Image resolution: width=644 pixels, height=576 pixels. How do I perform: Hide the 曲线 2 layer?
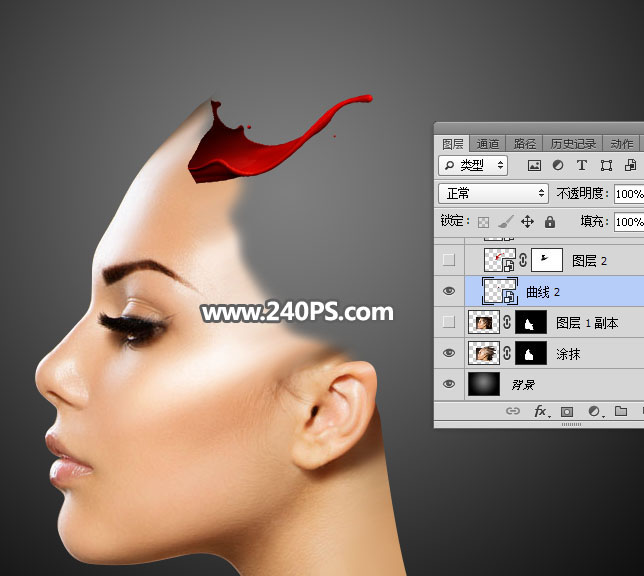coord(449,291)
